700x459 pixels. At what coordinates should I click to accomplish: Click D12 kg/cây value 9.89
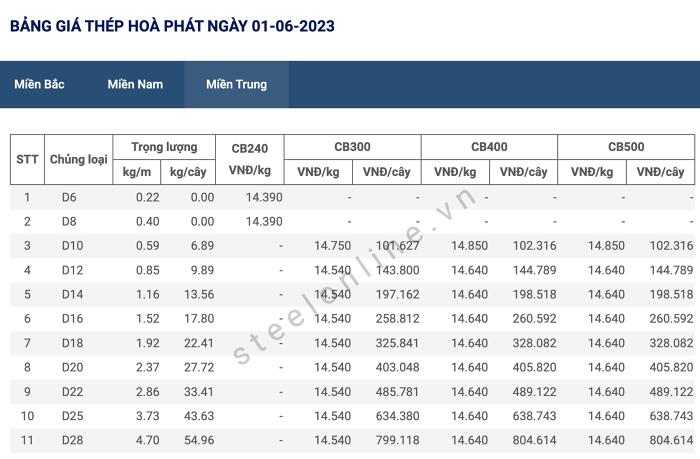coord(202,270)
